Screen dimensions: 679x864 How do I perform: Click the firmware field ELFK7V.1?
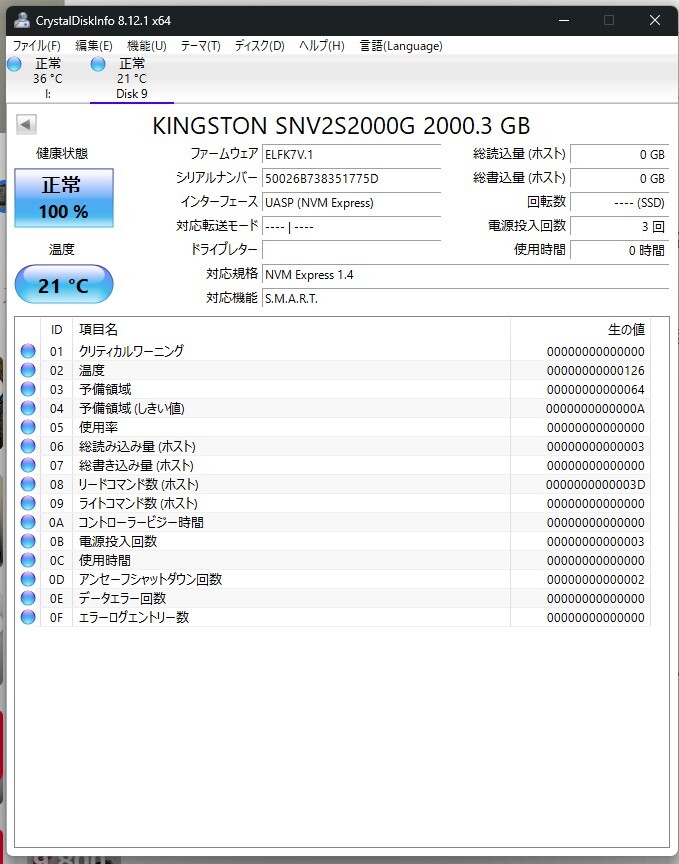point(352,154)
